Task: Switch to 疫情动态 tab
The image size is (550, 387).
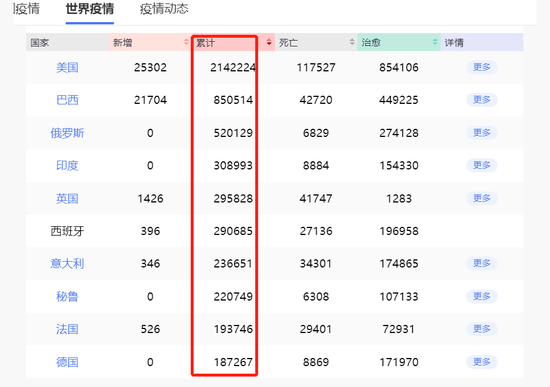Action: tap(164, 9)
